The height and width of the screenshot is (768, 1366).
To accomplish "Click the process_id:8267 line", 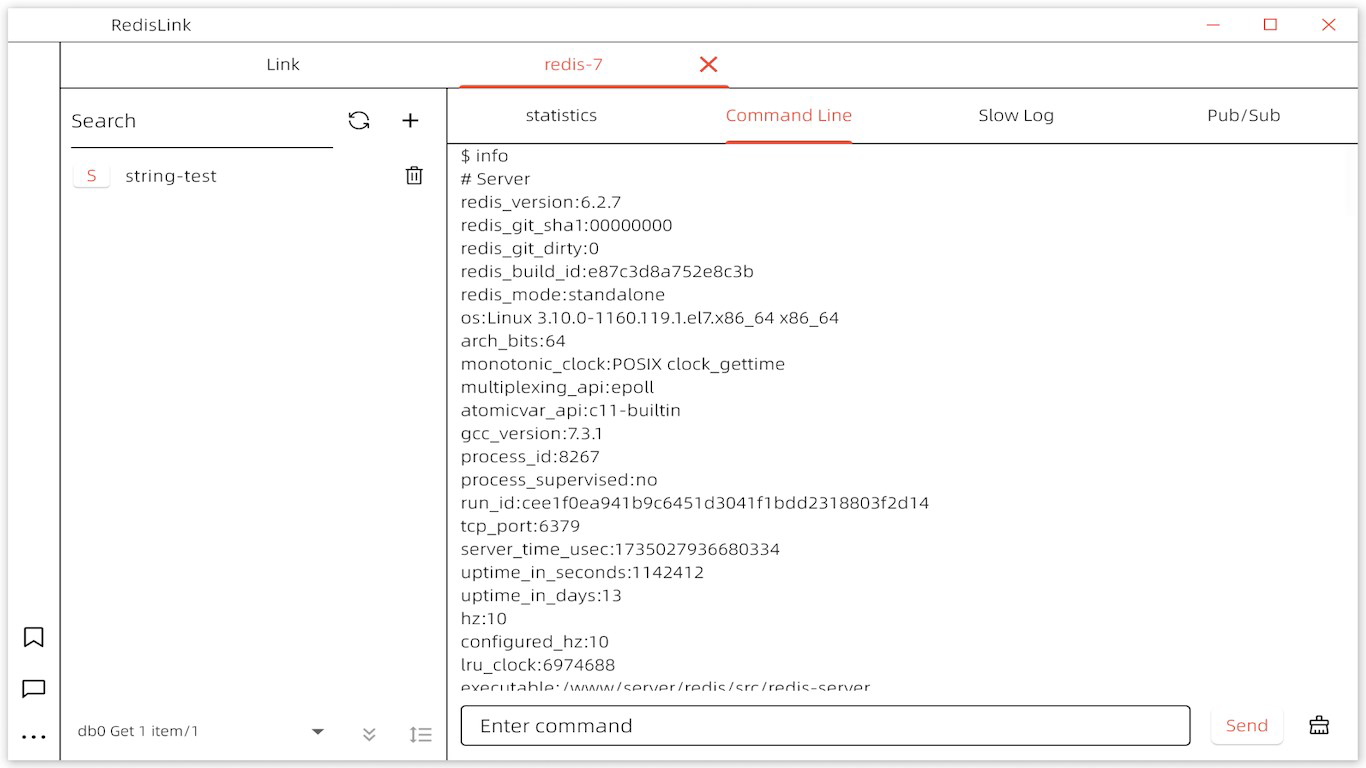I will click(x=530, y=457).
